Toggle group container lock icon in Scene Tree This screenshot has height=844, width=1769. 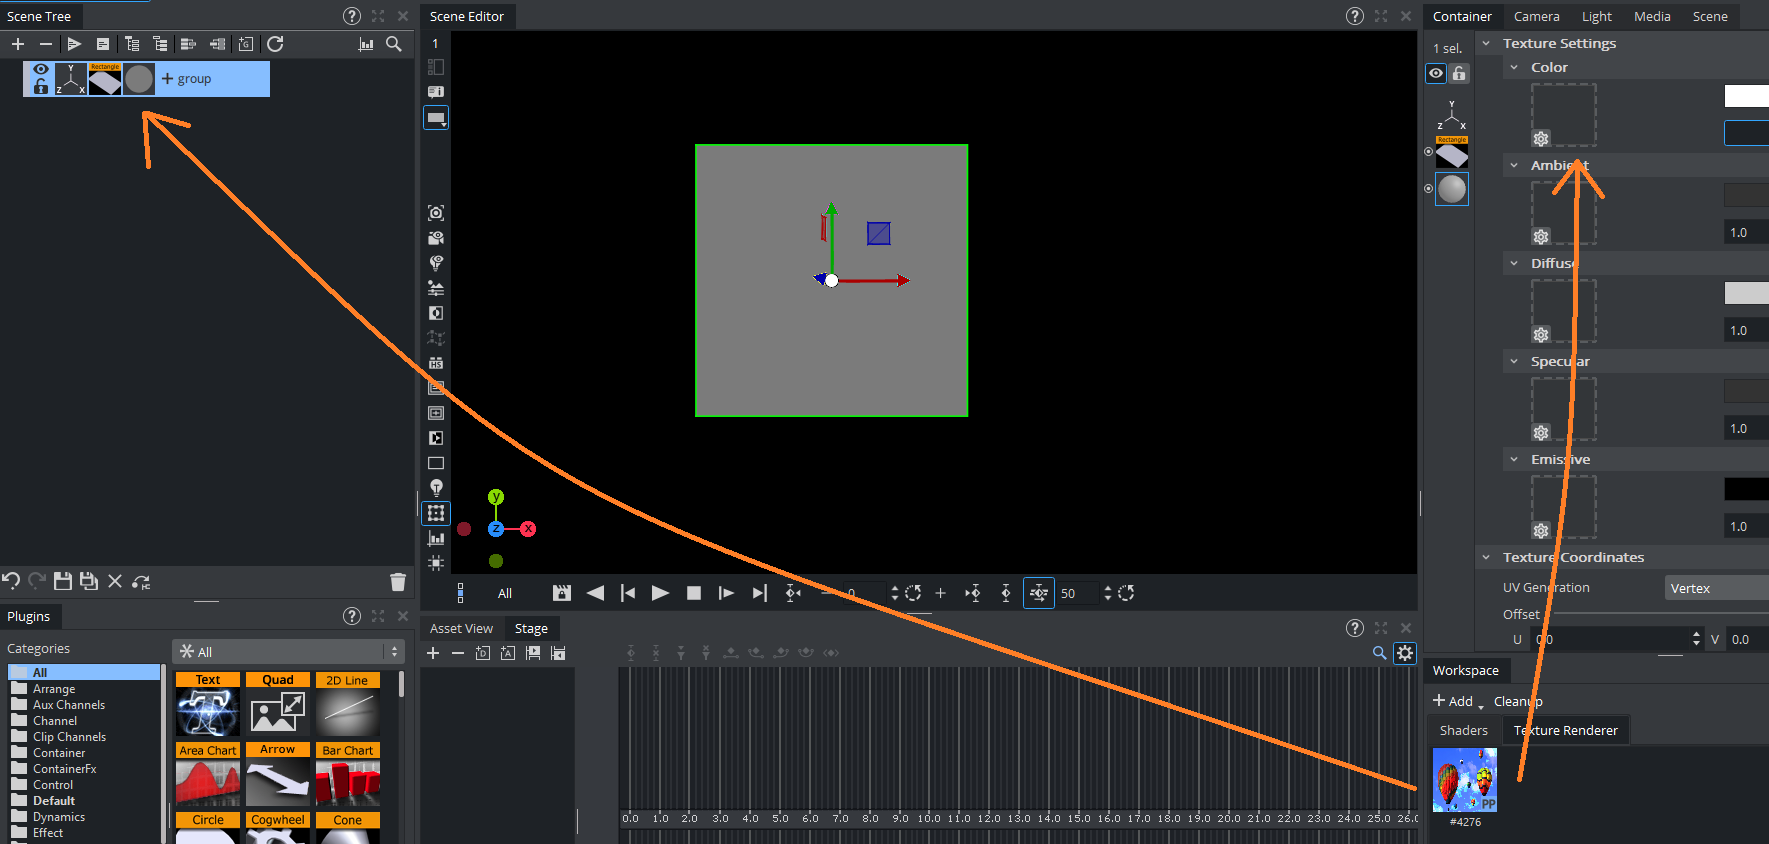coord(40,87)
